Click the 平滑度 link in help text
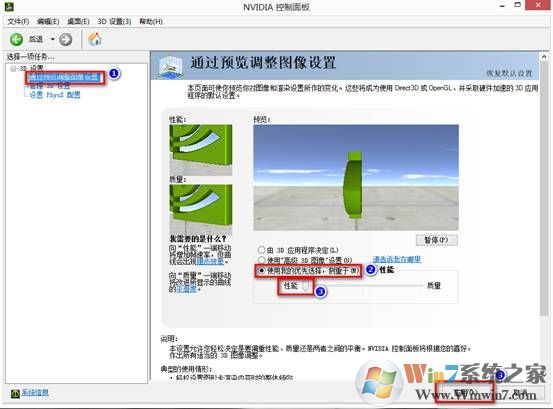The height and width of the screenshot is (409, 553). [x=186, y=289]
